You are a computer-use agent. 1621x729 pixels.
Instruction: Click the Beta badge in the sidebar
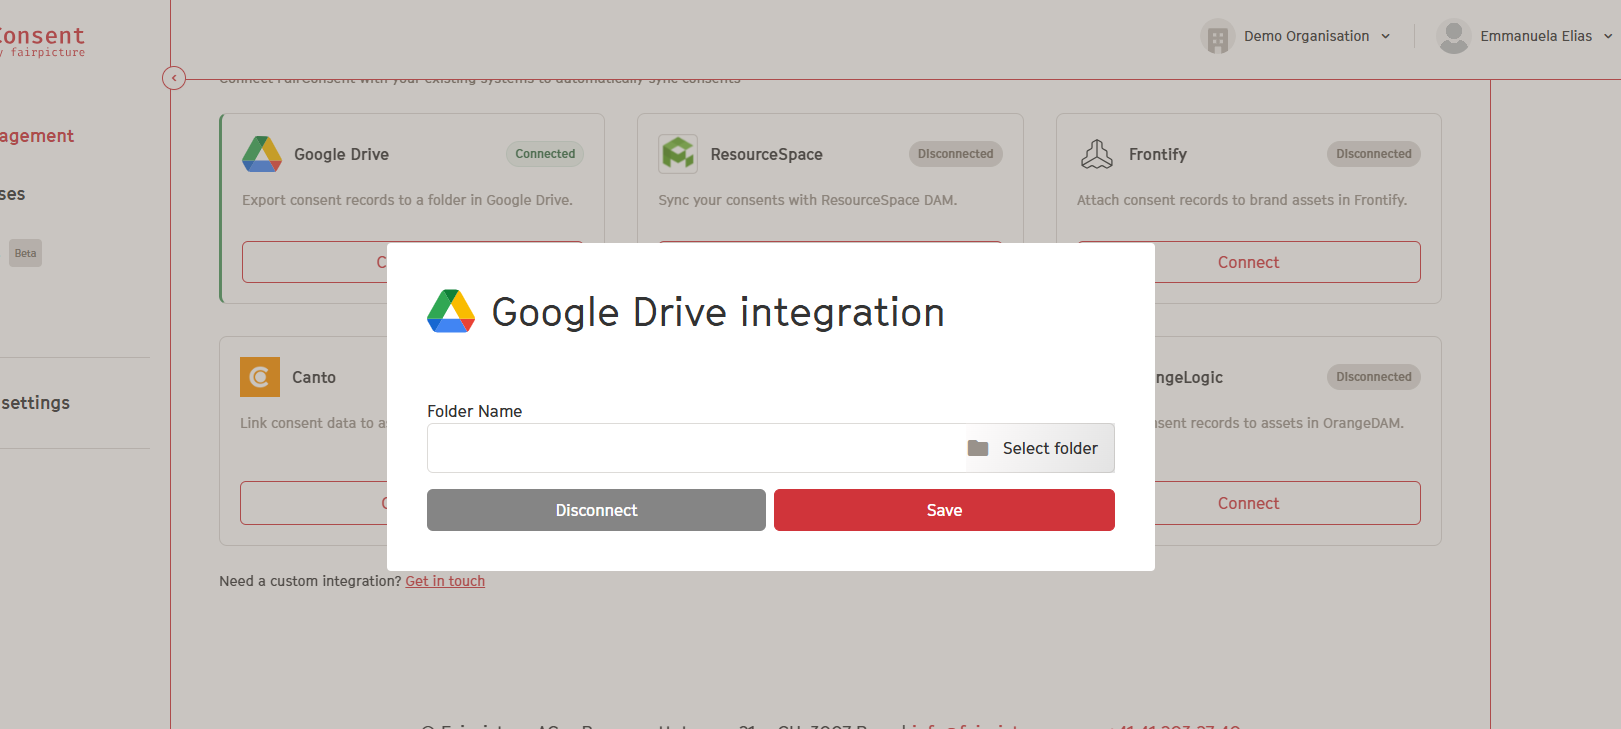(25, 253)
